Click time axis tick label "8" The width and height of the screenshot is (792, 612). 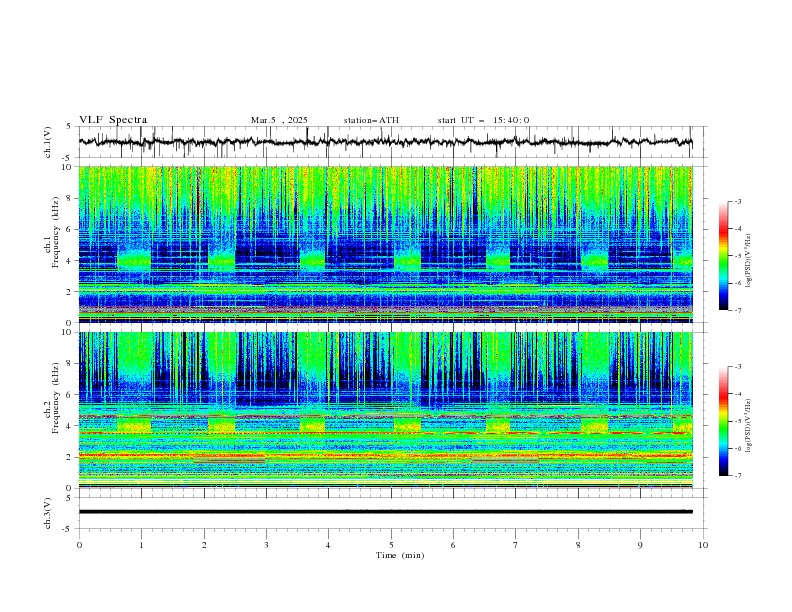[578, 545]
